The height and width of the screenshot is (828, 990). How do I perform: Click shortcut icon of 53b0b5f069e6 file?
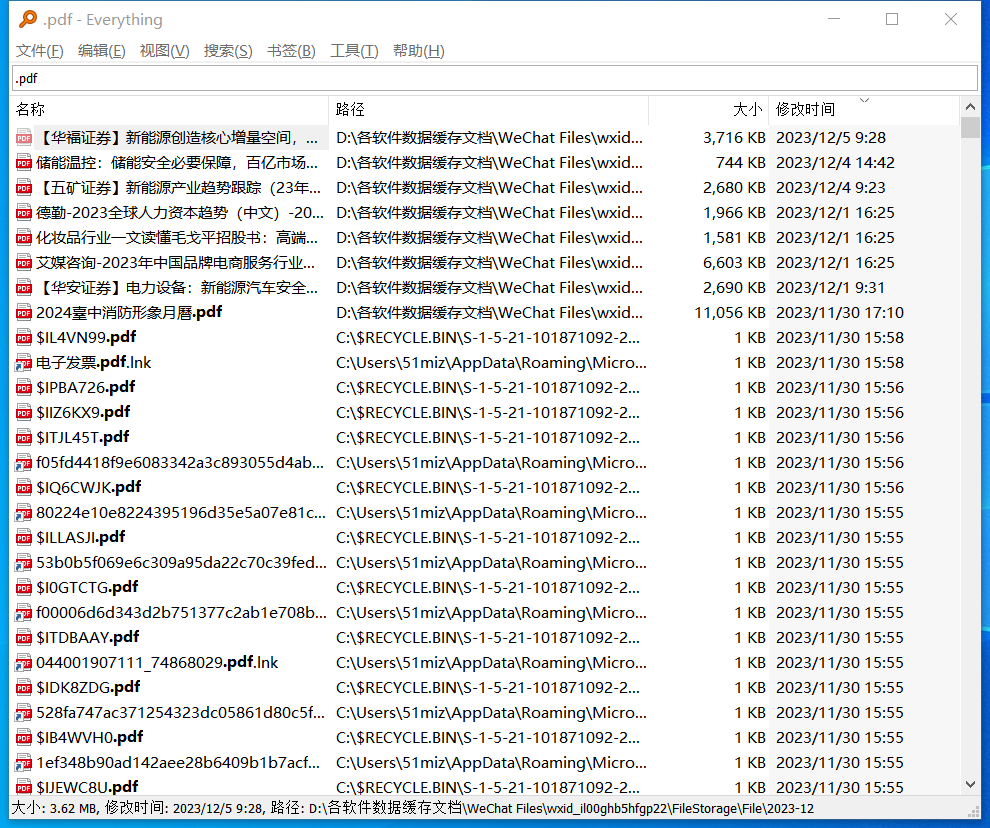pos(24,563)
